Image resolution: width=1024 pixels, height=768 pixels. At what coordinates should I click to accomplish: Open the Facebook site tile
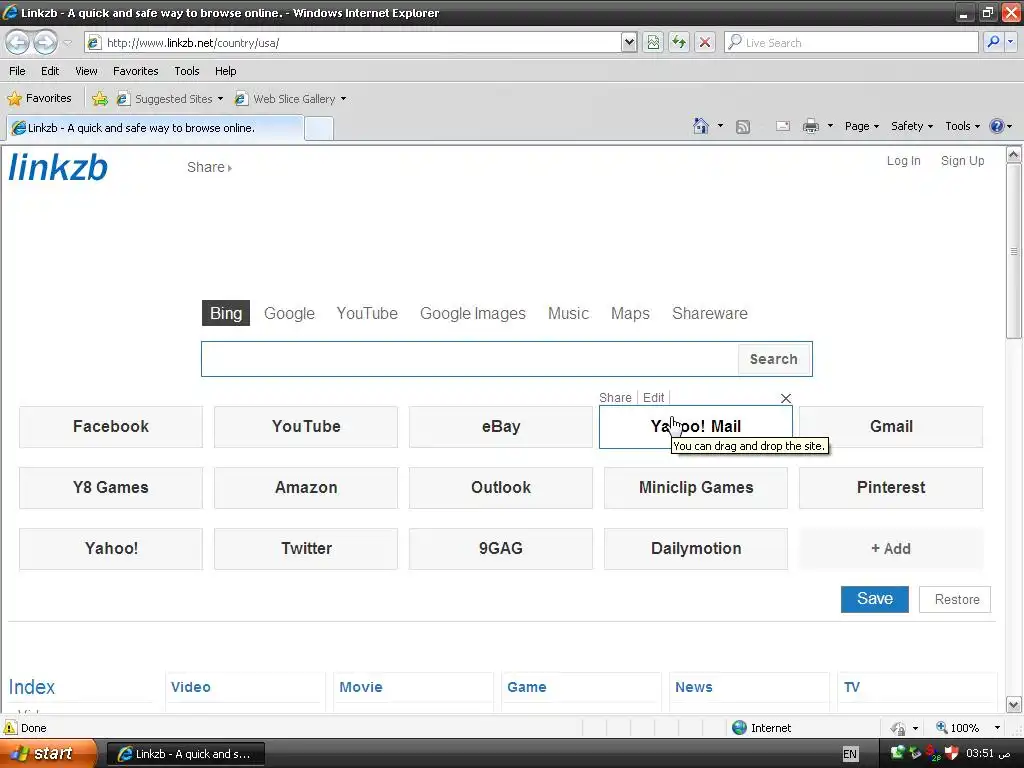(x=111, y=426)
